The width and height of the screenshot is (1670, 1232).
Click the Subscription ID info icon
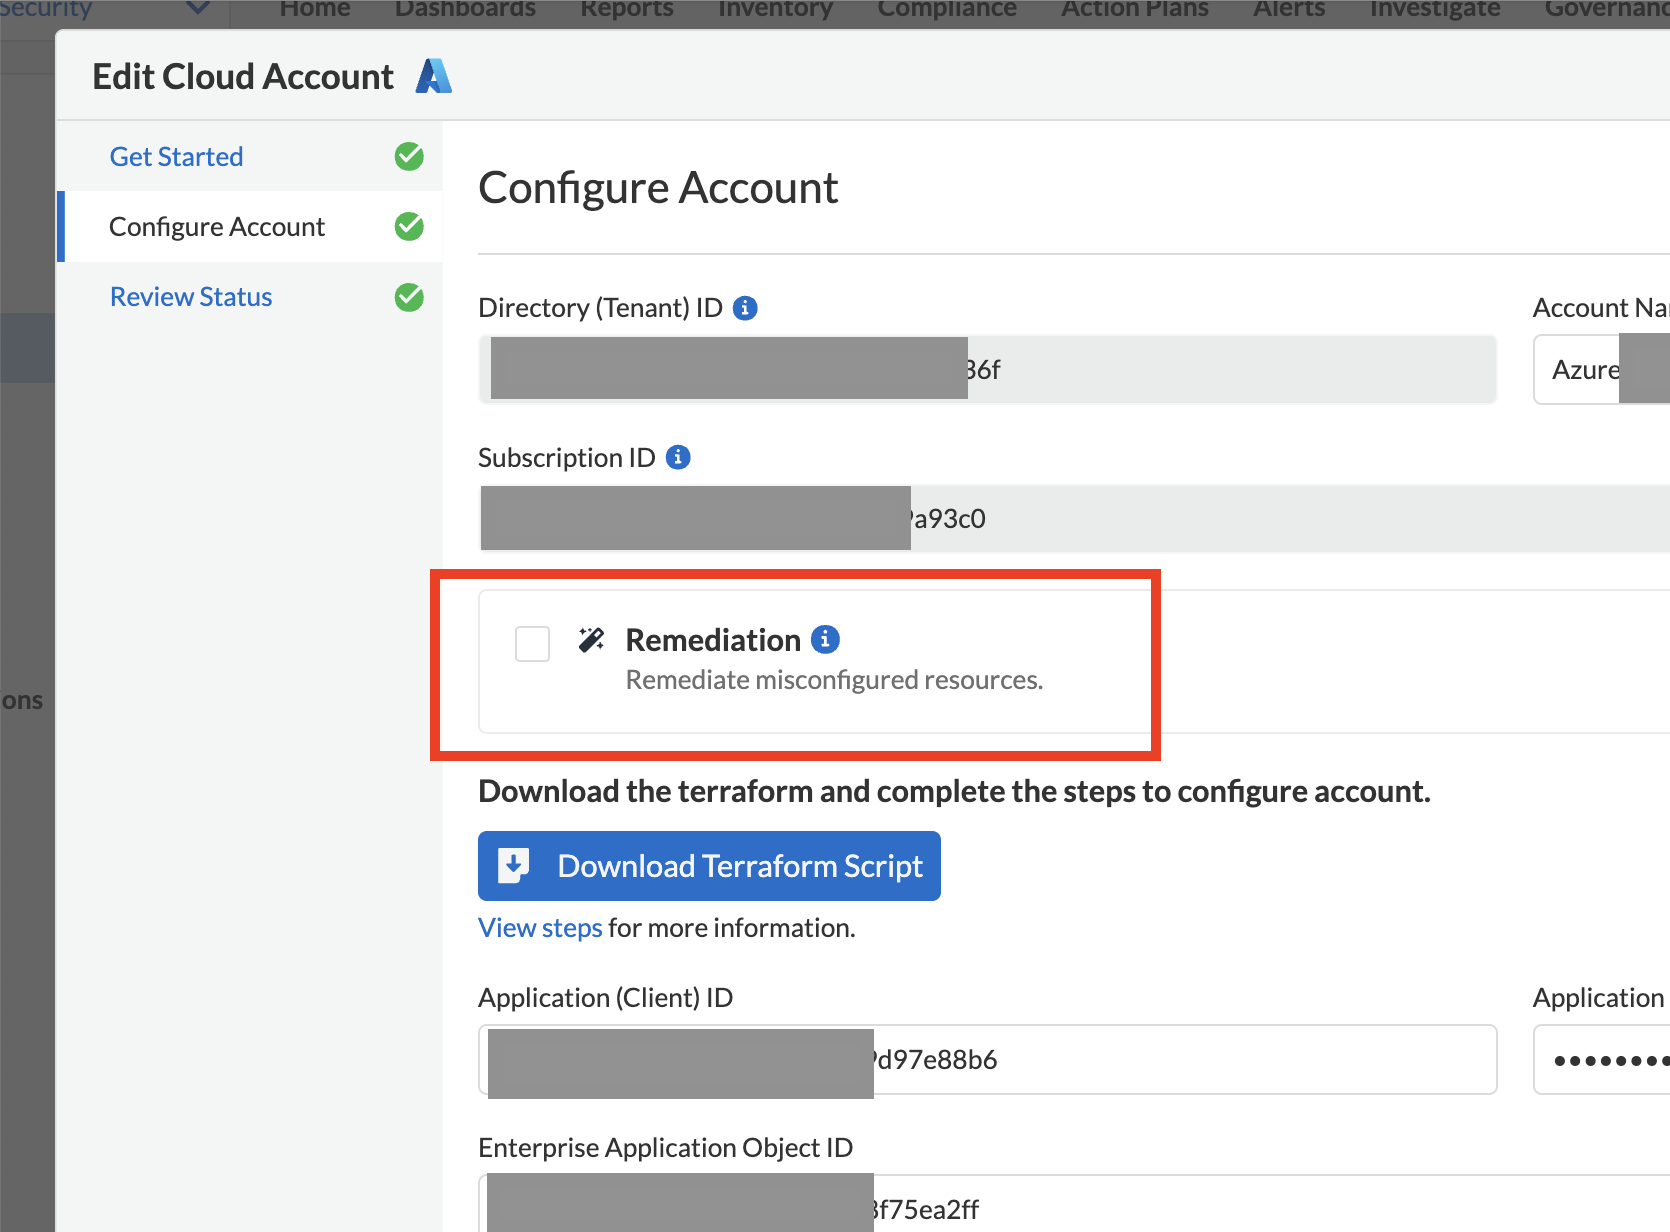click(x=678, y=457)
